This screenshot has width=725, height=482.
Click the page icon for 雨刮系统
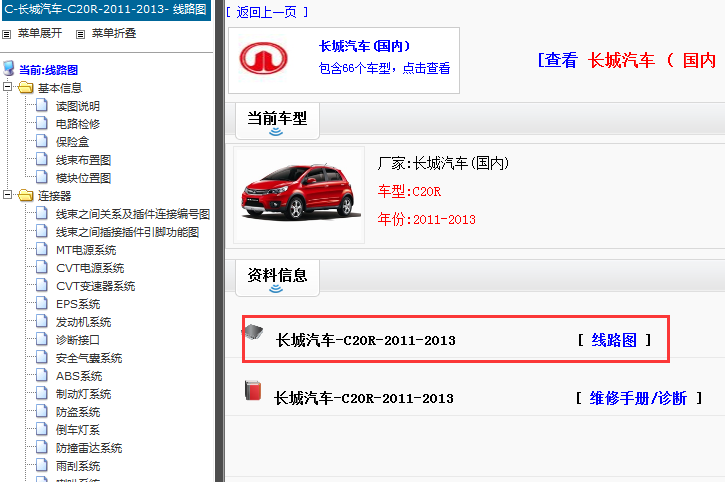42,466
